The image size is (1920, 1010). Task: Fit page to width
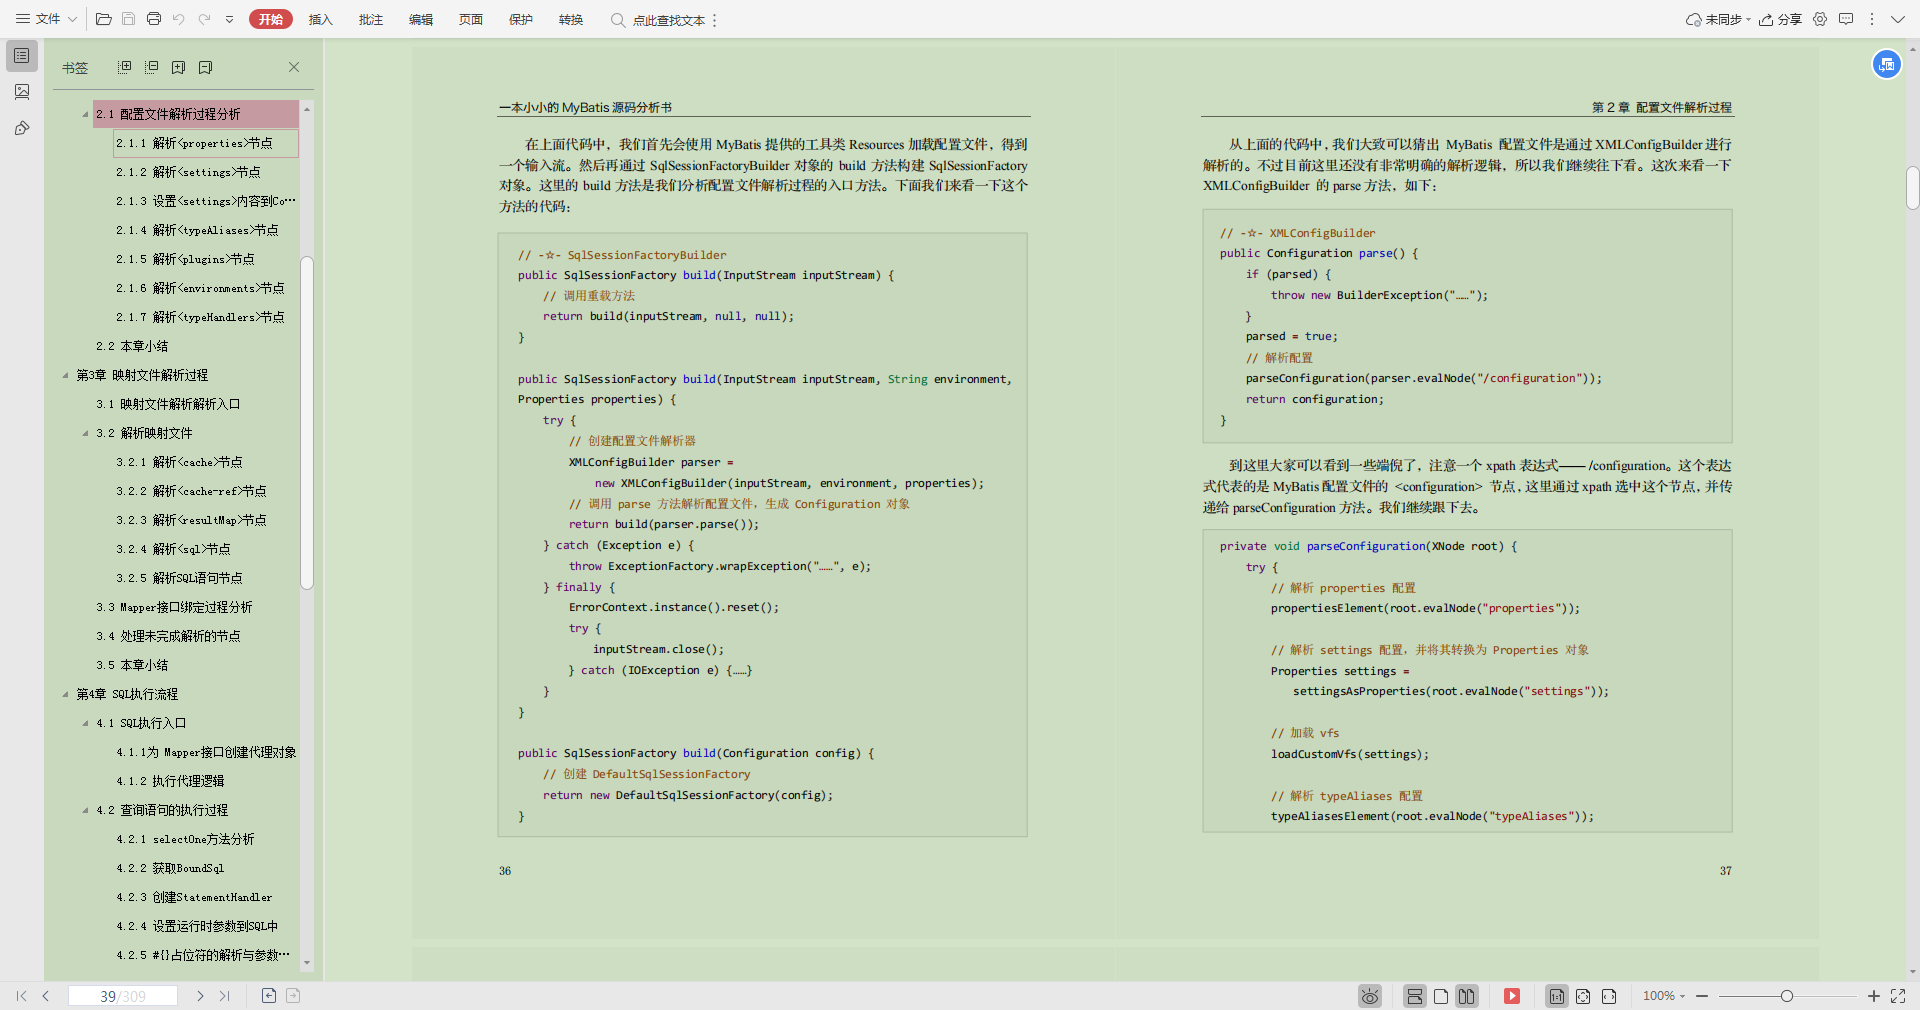pyautogui.click(x=1609, y=996)
